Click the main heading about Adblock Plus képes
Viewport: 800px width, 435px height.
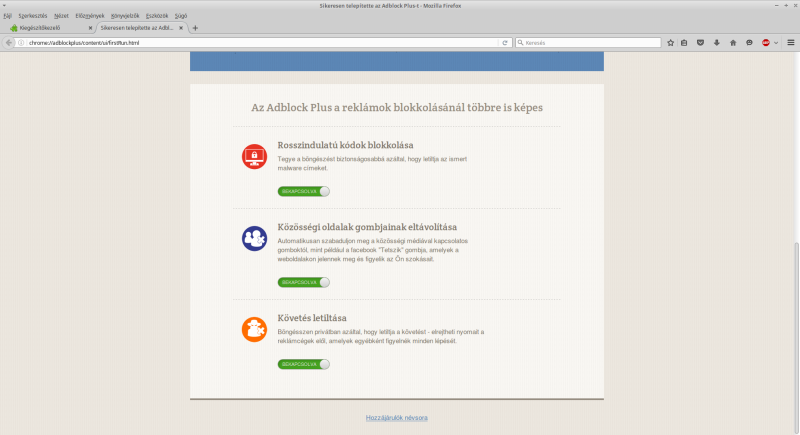point(397,108)
